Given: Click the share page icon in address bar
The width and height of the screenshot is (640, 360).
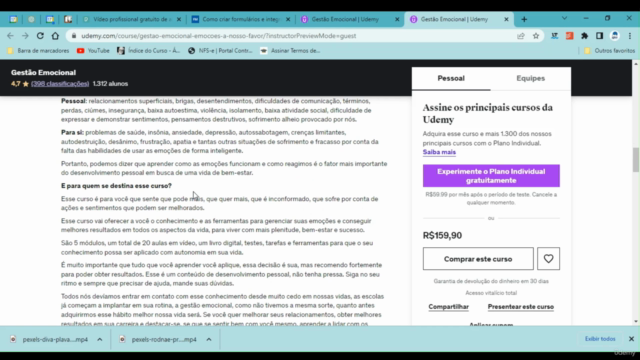Looking at the screenshot, I should [521, 36].
